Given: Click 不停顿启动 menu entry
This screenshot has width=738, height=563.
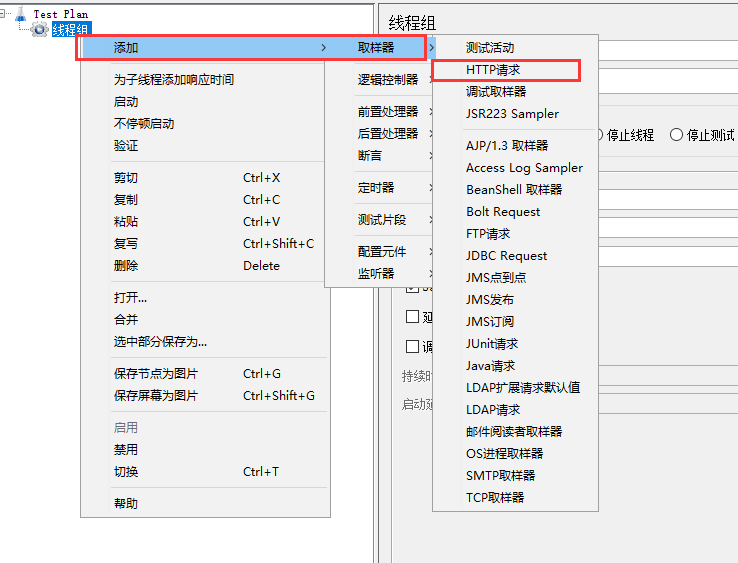Looking at the screenshot, I should pos(204,124).
